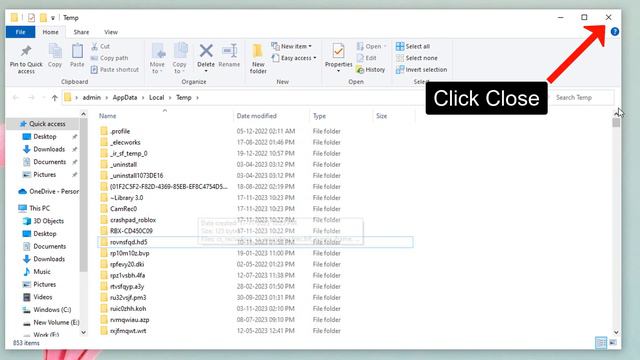Open the File menu tab
The height and width of the screenshot is (360, 640).
pyautogui.click(x=20, y=32)
